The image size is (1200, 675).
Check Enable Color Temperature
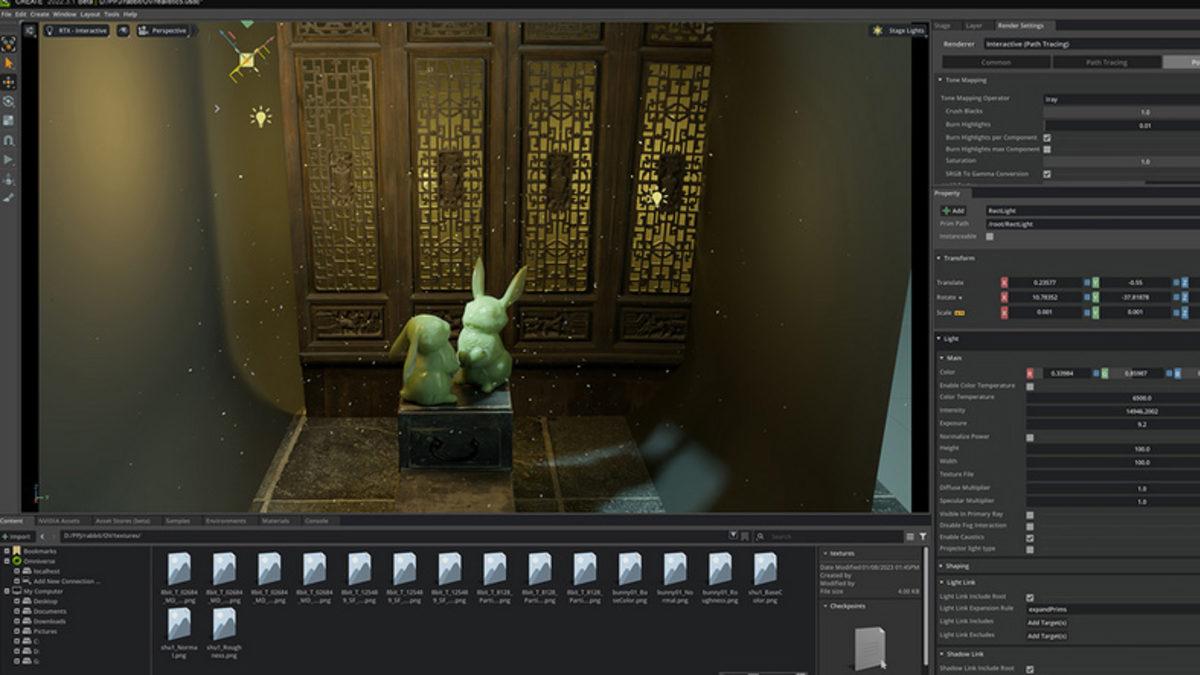coord(1030,385)
